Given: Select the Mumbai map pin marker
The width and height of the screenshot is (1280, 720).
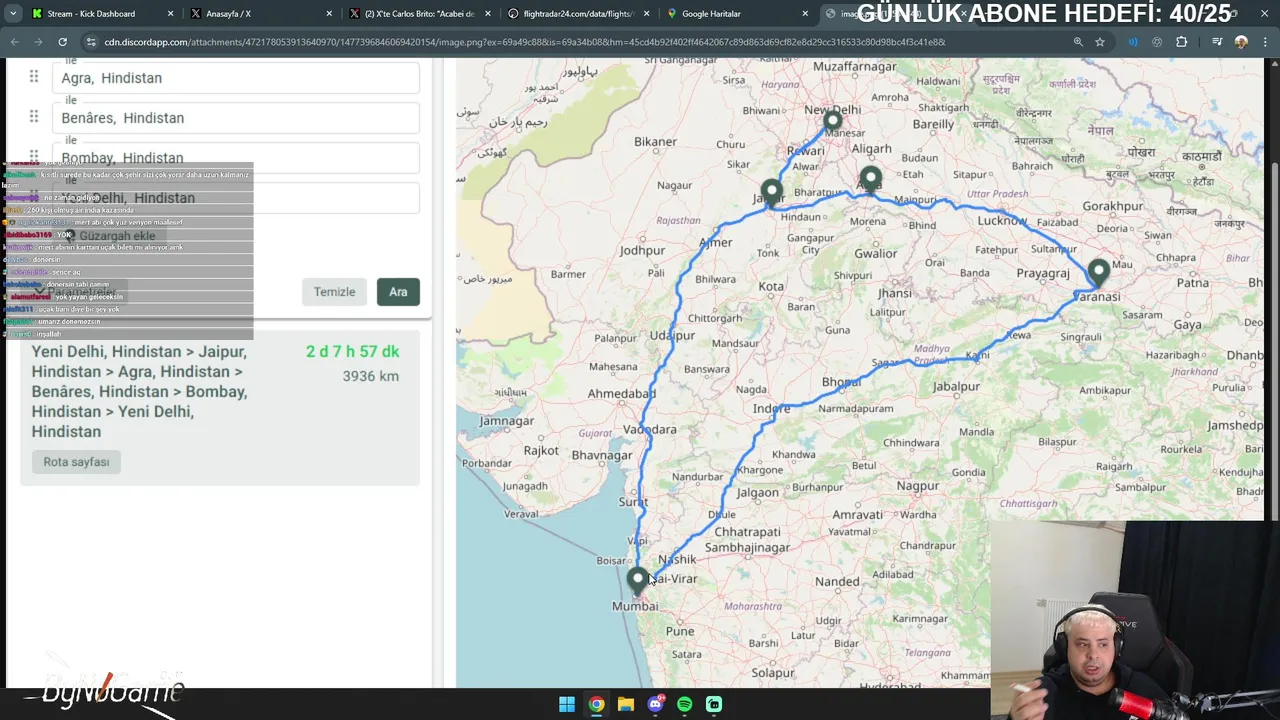Looking at the screenshot, I should 638,581.
